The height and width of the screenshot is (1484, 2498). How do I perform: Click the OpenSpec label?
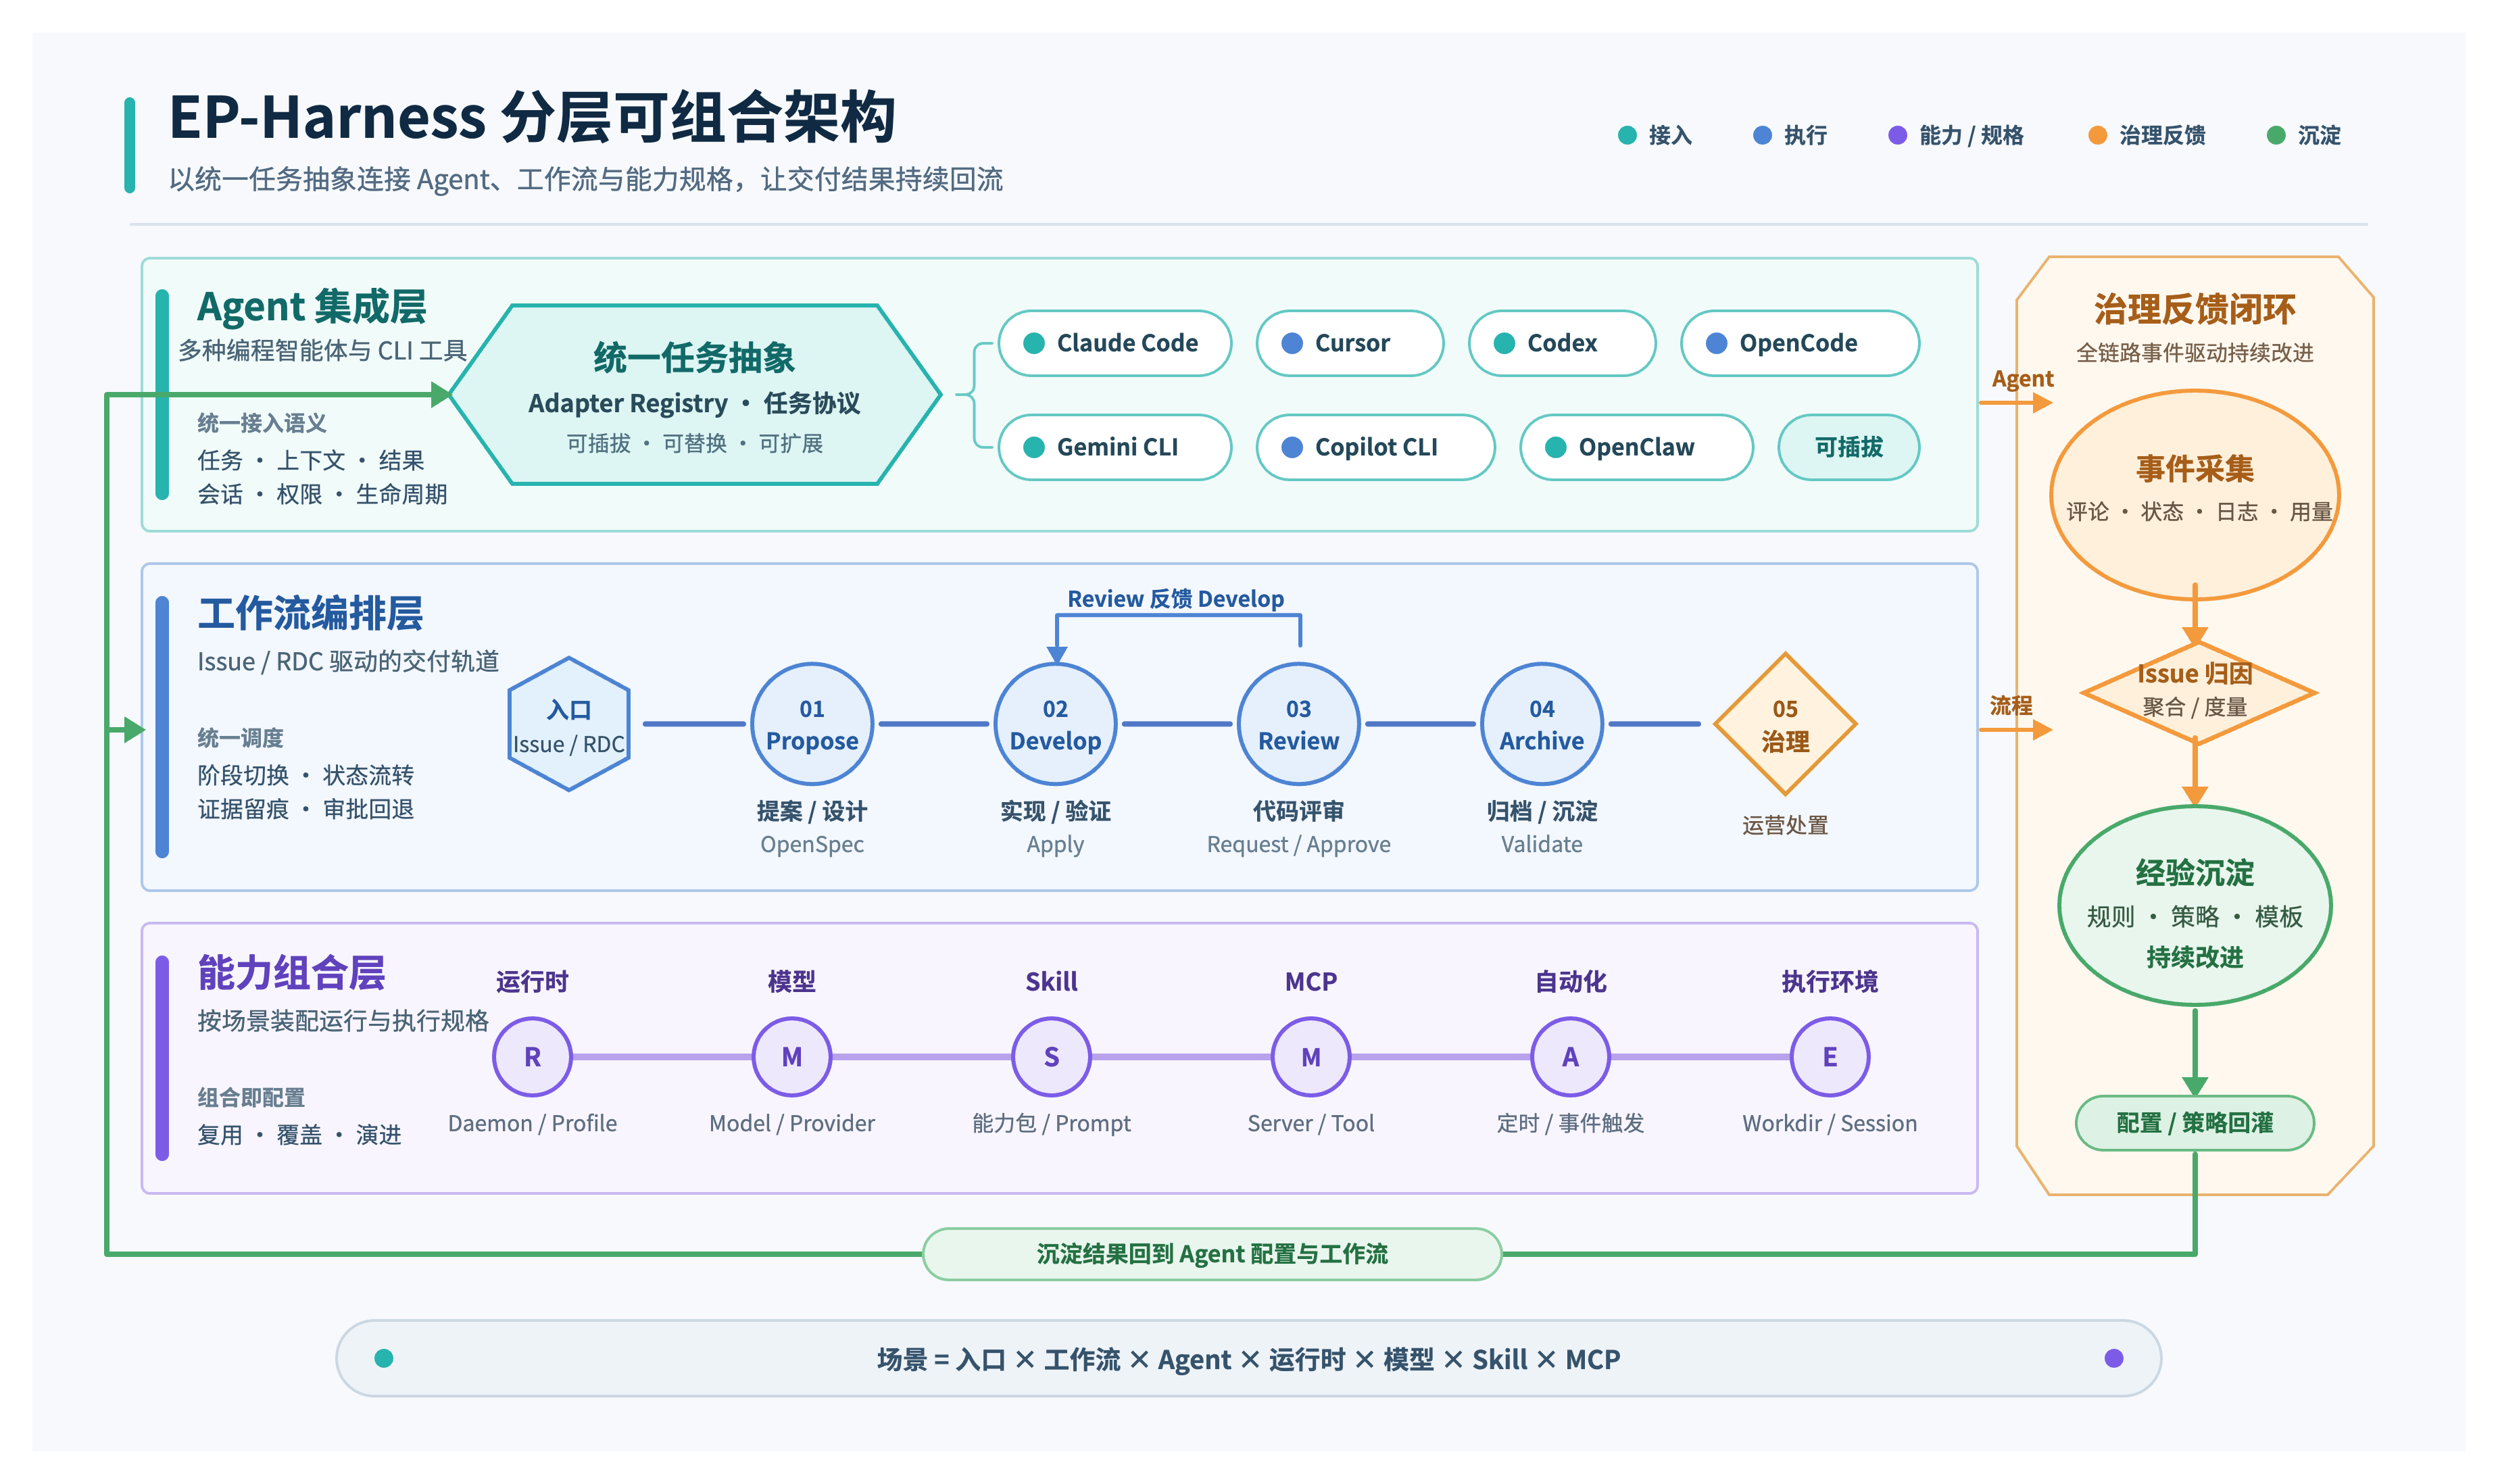(x=811, y=844)
